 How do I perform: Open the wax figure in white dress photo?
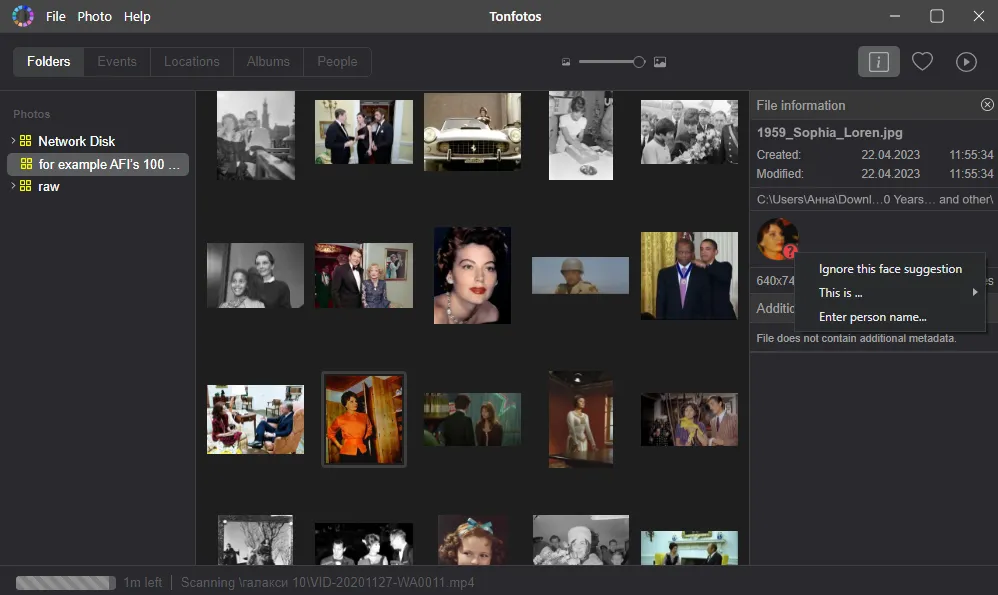580,419
